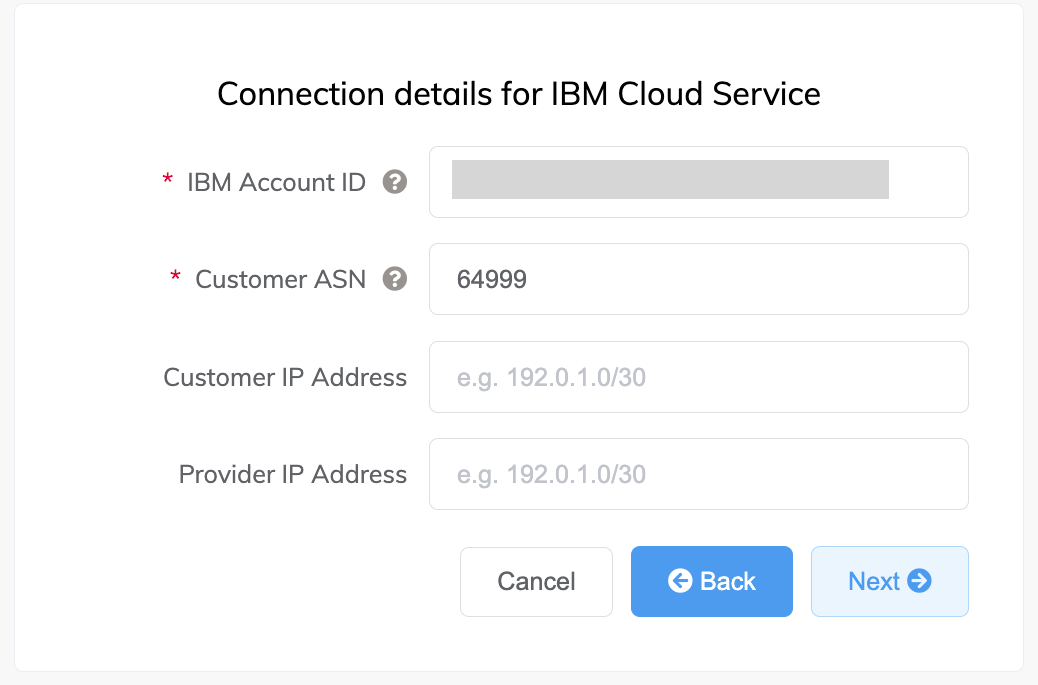Focus the Provider IP Address field

tap(698, 474)
